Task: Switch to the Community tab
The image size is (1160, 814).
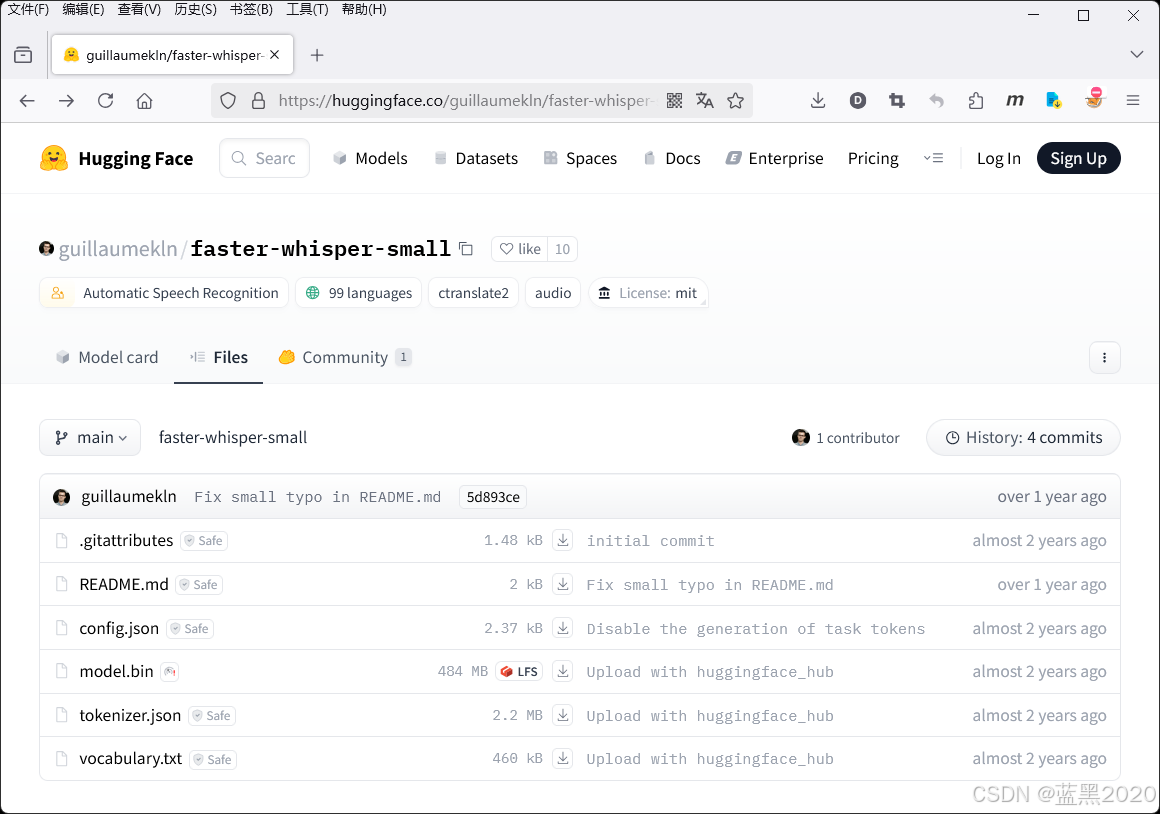Action: point(345,357)
